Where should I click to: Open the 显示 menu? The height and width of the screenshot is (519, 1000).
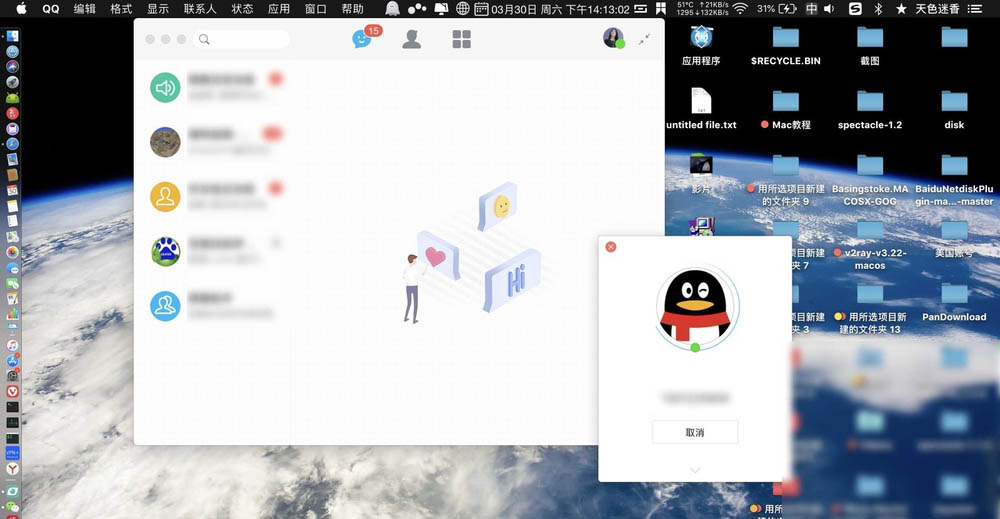tap(158, 9)
